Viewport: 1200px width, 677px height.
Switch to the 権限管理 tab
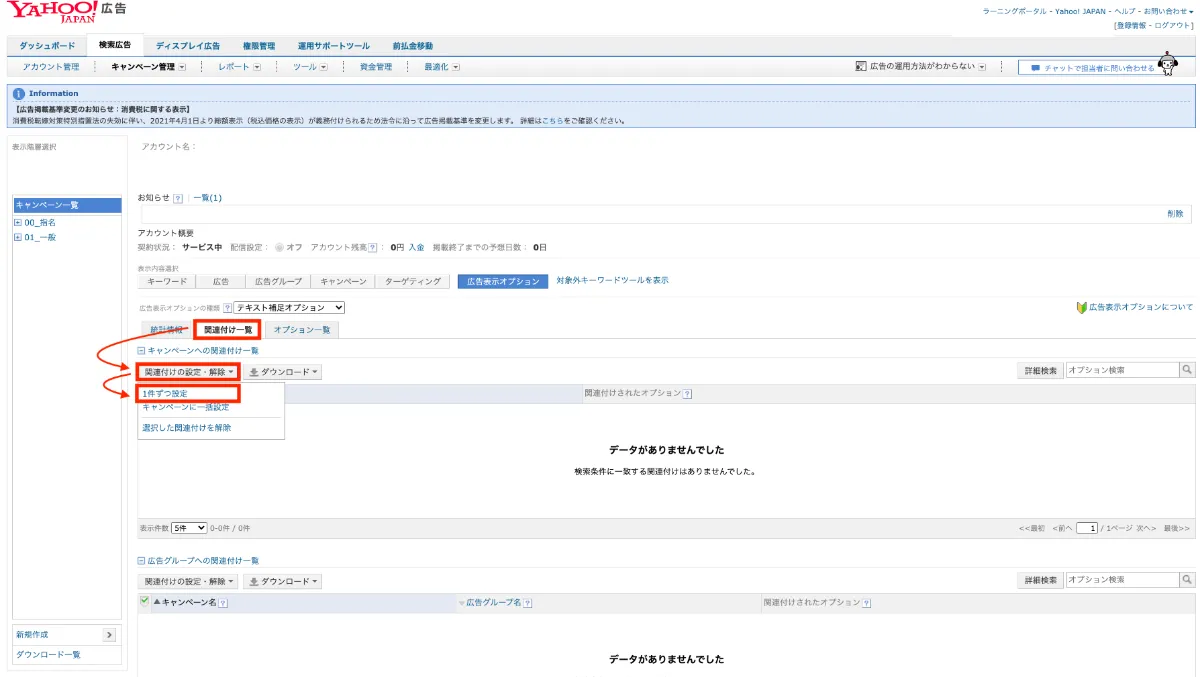pyautogui.click(x=258, y=46)
